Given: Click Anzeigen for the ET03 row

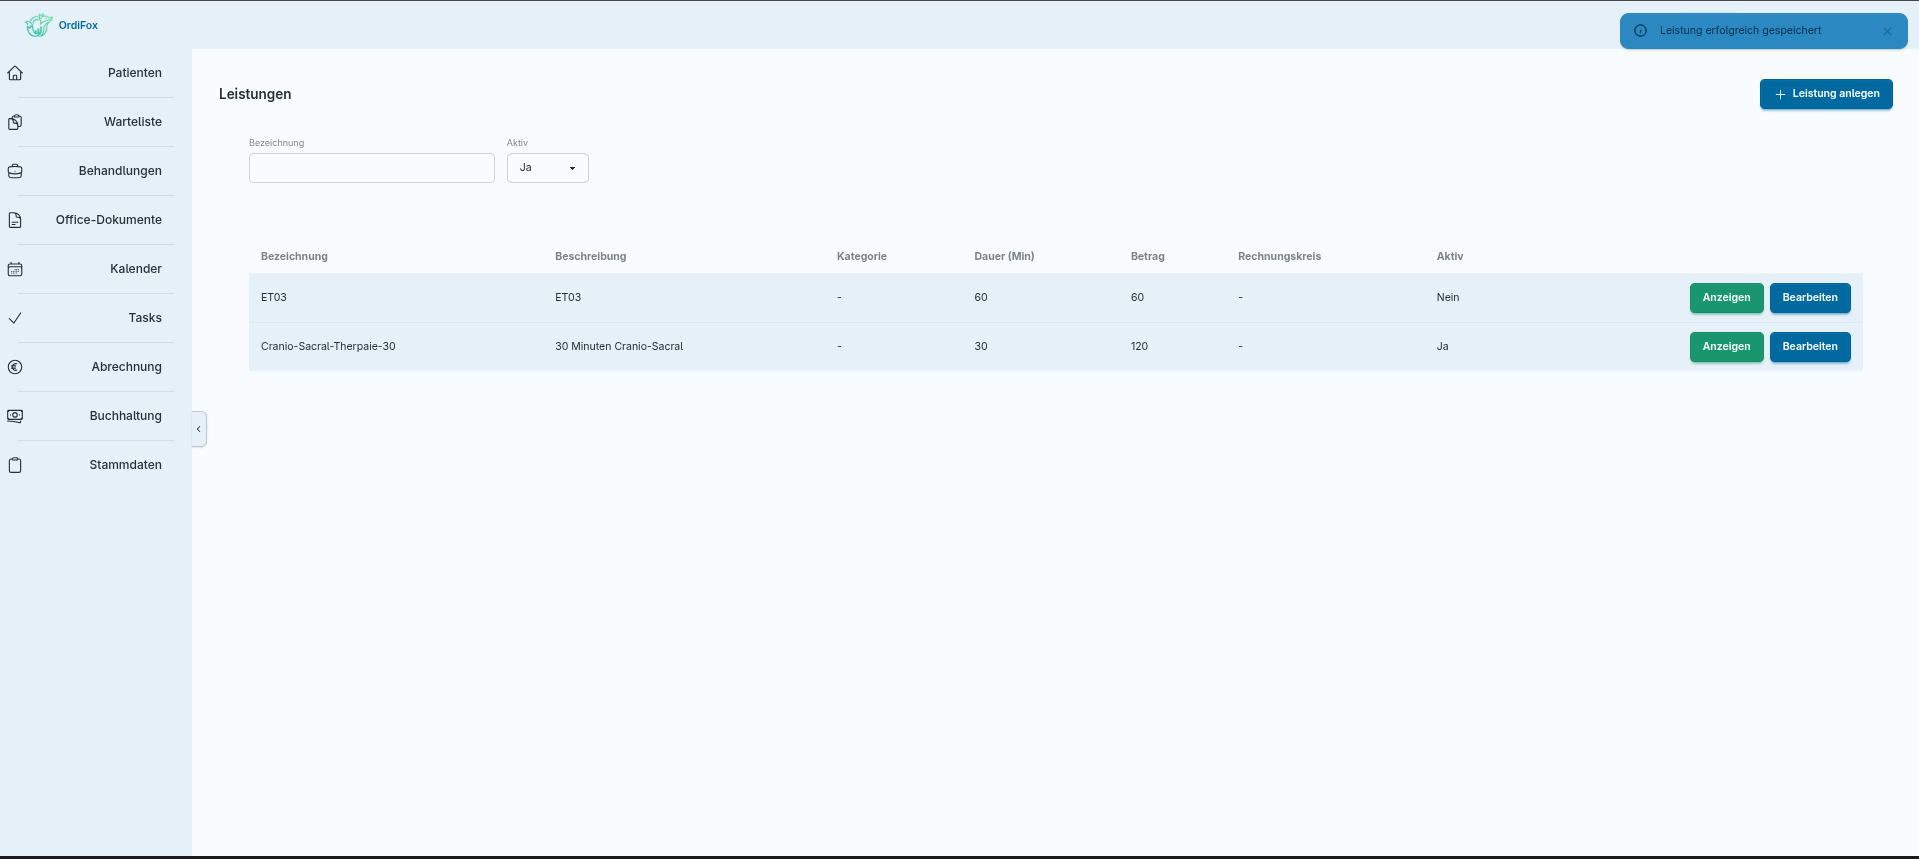Looking at the screenshot, I should coord(1726,298).
